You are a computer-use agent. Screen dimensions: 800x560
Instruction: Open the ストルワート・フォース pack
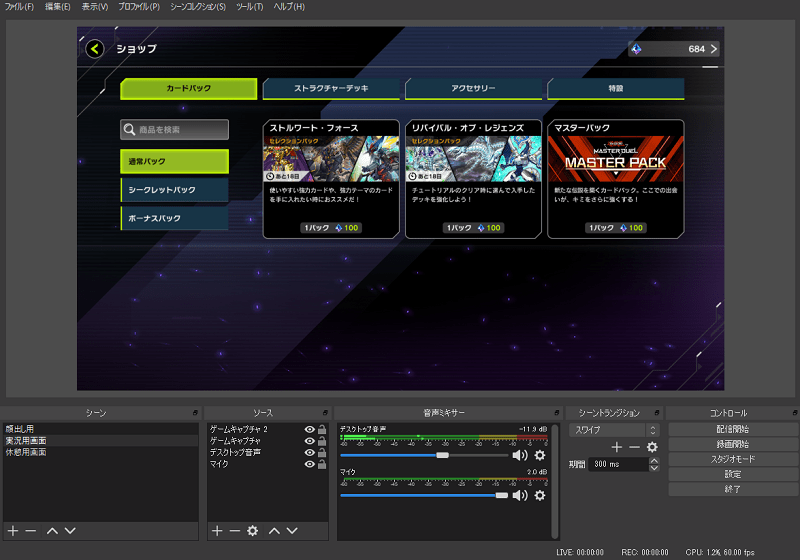pyautogui.click(x=331, y=179)
